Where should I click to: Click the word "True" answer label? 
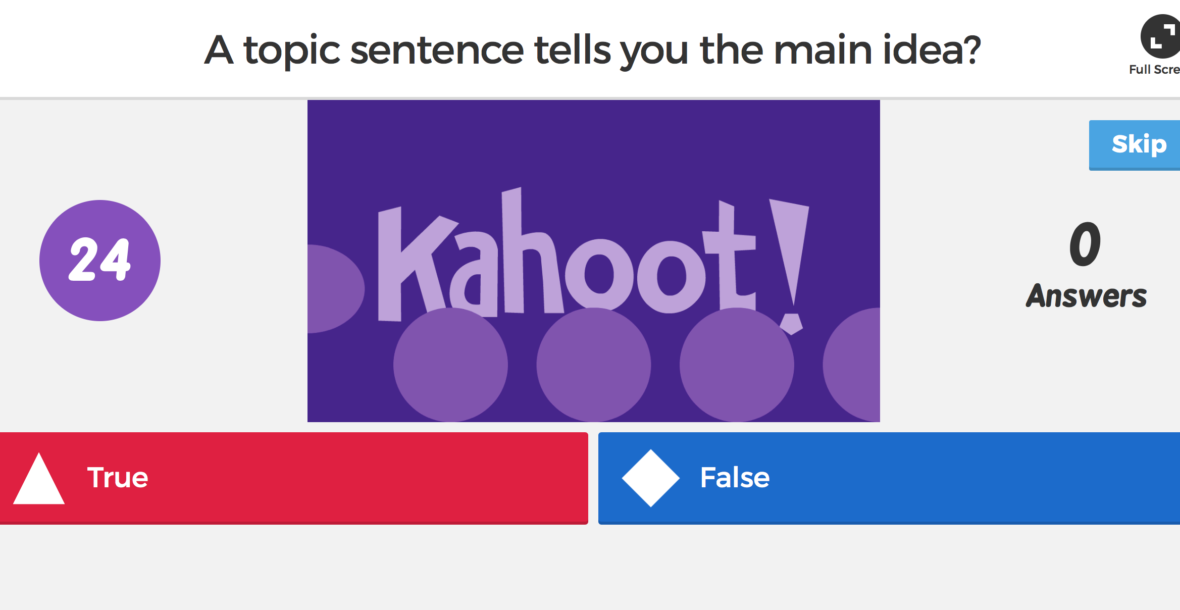pos(118,478)
